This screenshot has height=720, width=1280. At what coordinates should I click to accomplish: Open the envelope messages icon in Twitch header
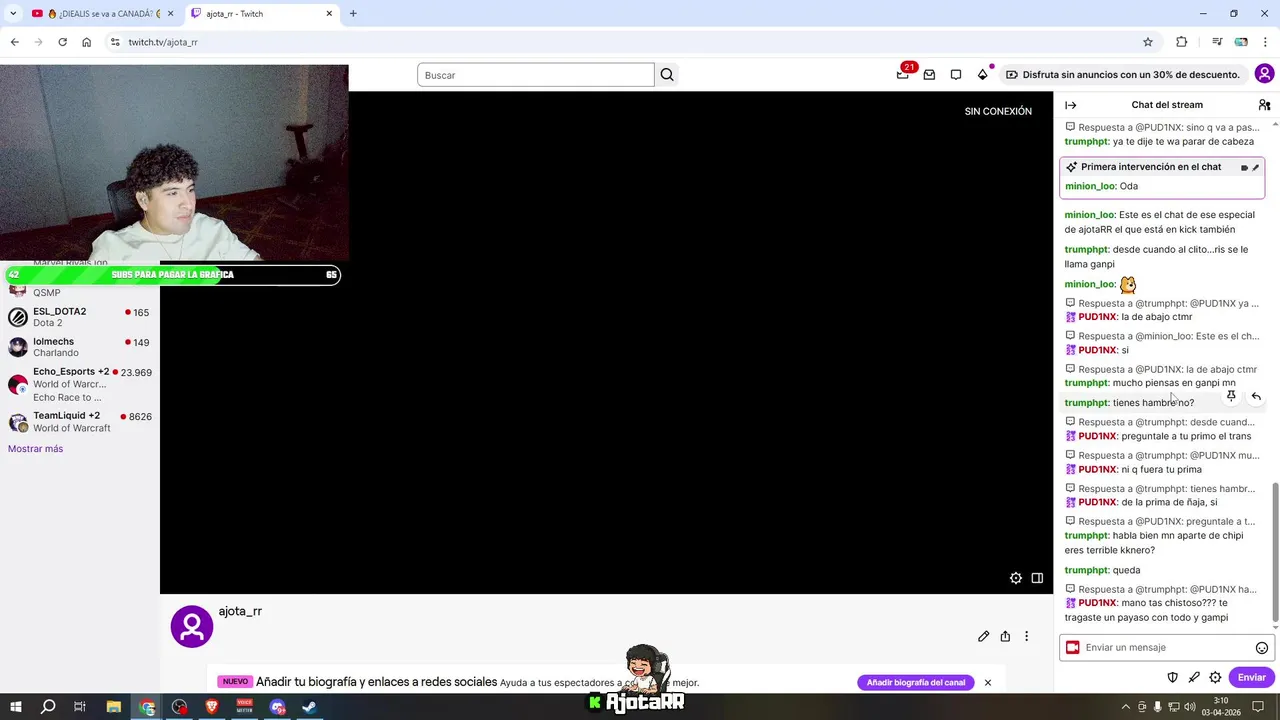929,75
